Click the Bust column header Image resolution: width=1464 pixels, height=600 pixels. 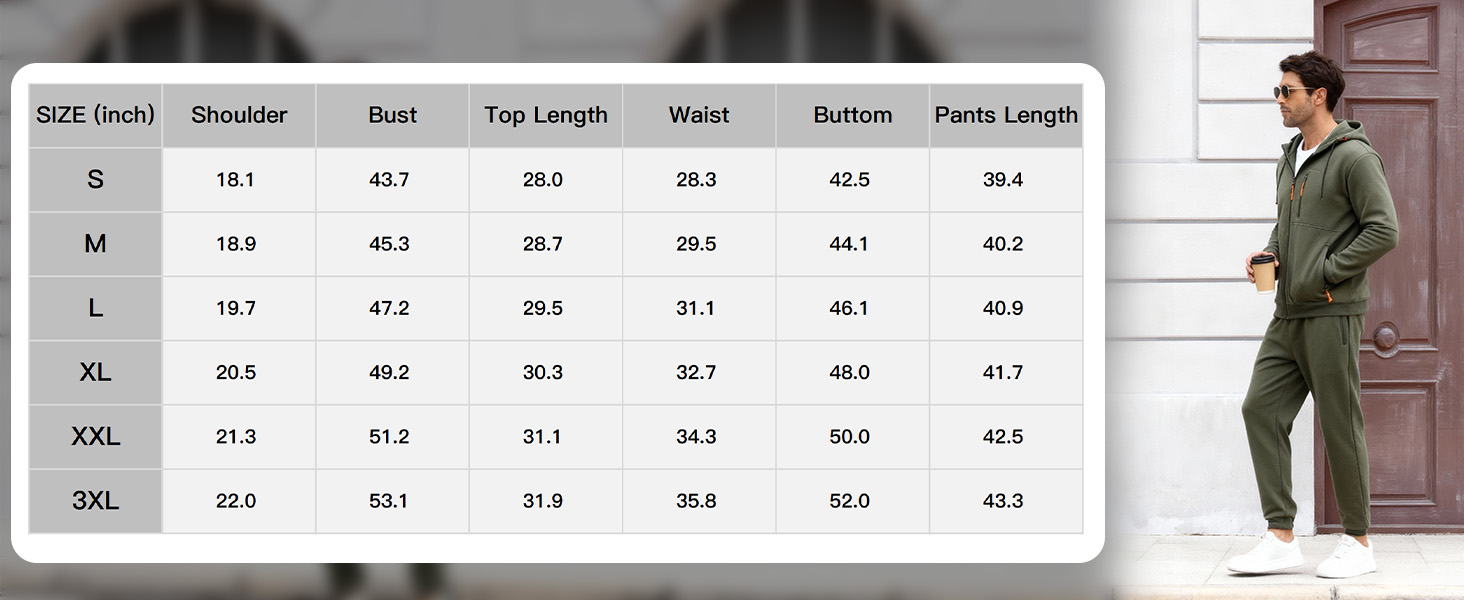click(392, 116)
